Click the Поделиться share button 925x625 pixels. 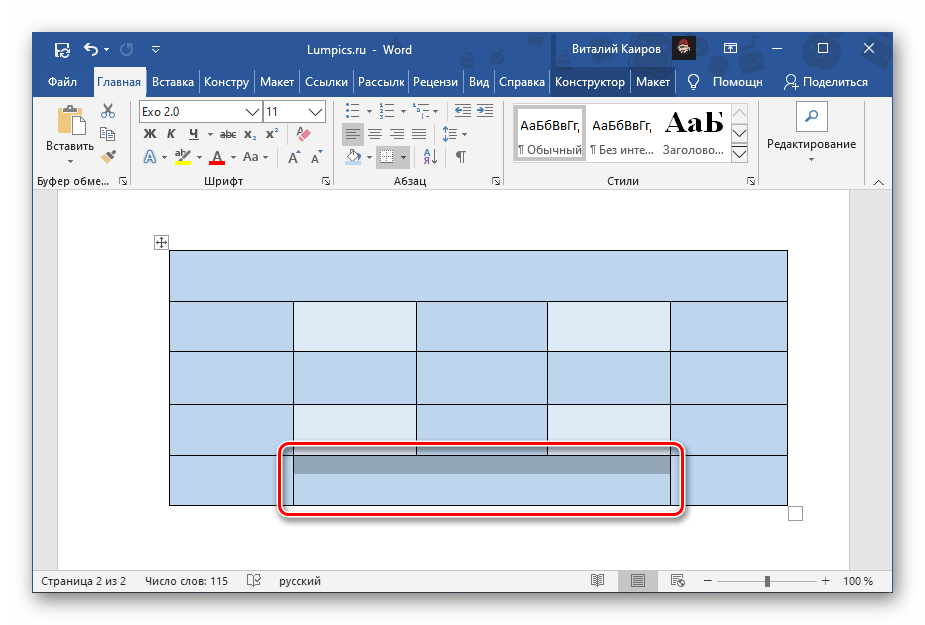[826, 82]
